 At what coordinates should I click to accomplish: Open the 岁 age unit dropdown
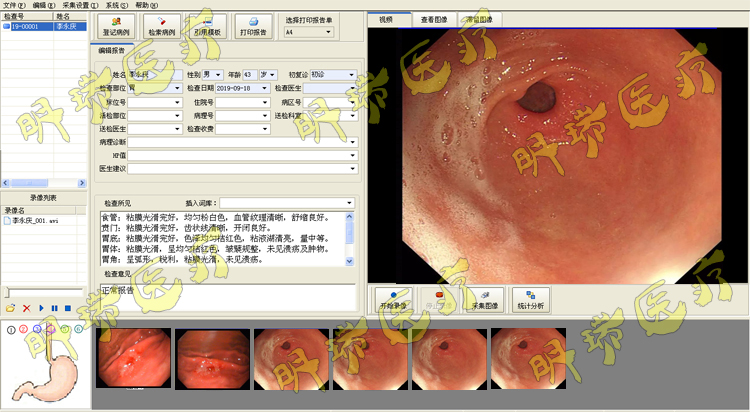click(x=273, y=75)
